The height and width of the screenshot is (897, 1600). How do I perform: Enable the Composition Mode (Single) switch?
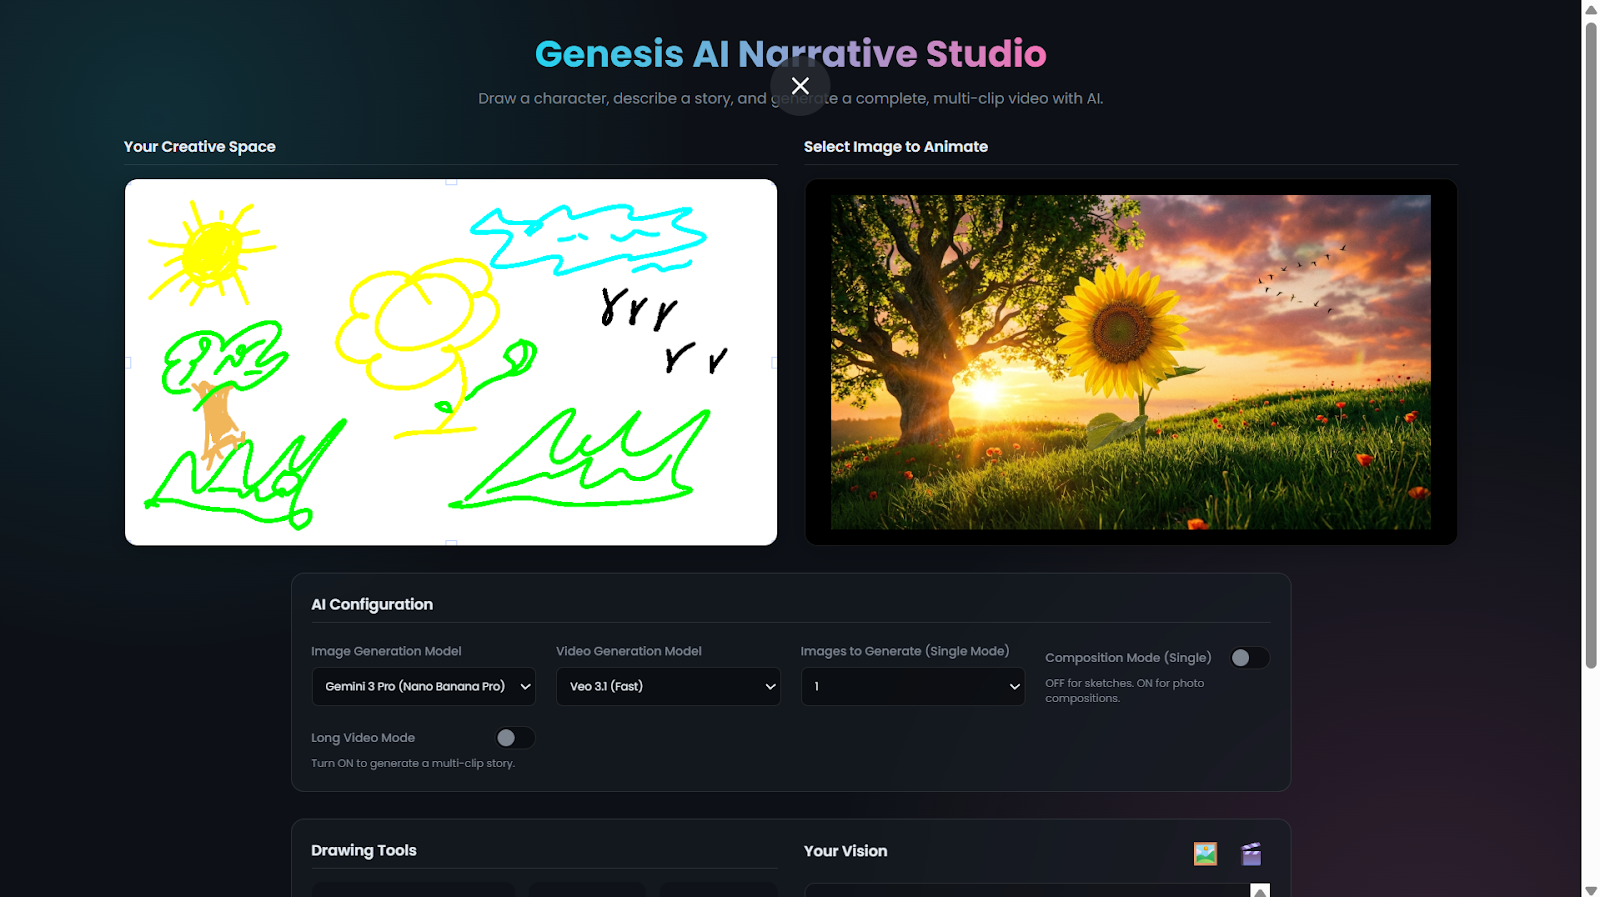click(1249, 658)
